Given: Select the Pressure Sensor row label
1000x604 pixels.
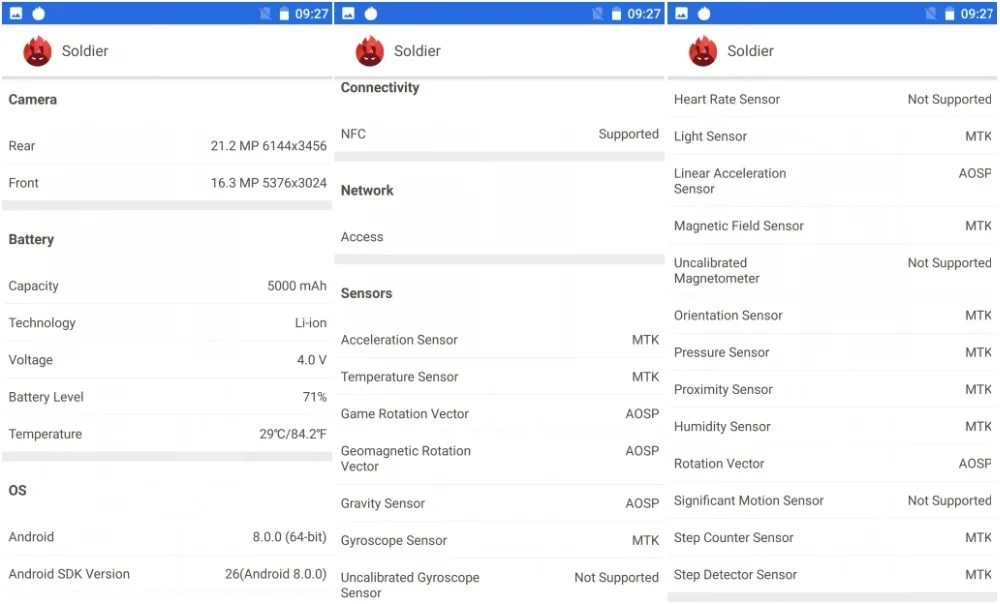Looking at the screenshot, I should pos(721,352).
